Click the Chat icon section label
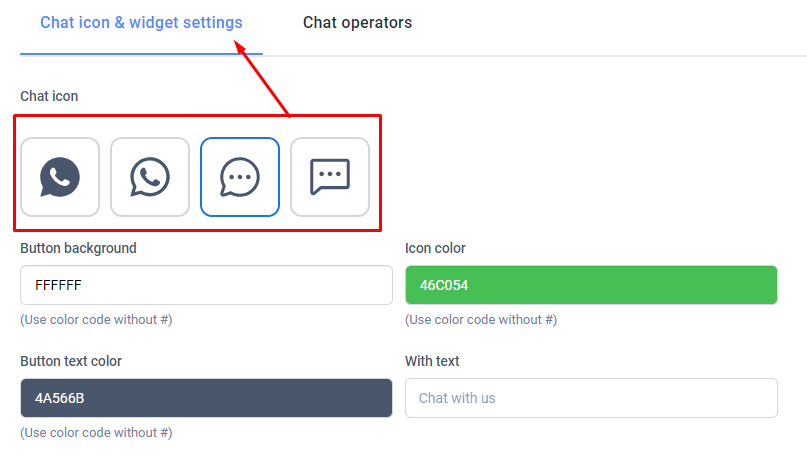The height and width of the screenshot is (463, 807). [x=49, y=96]
